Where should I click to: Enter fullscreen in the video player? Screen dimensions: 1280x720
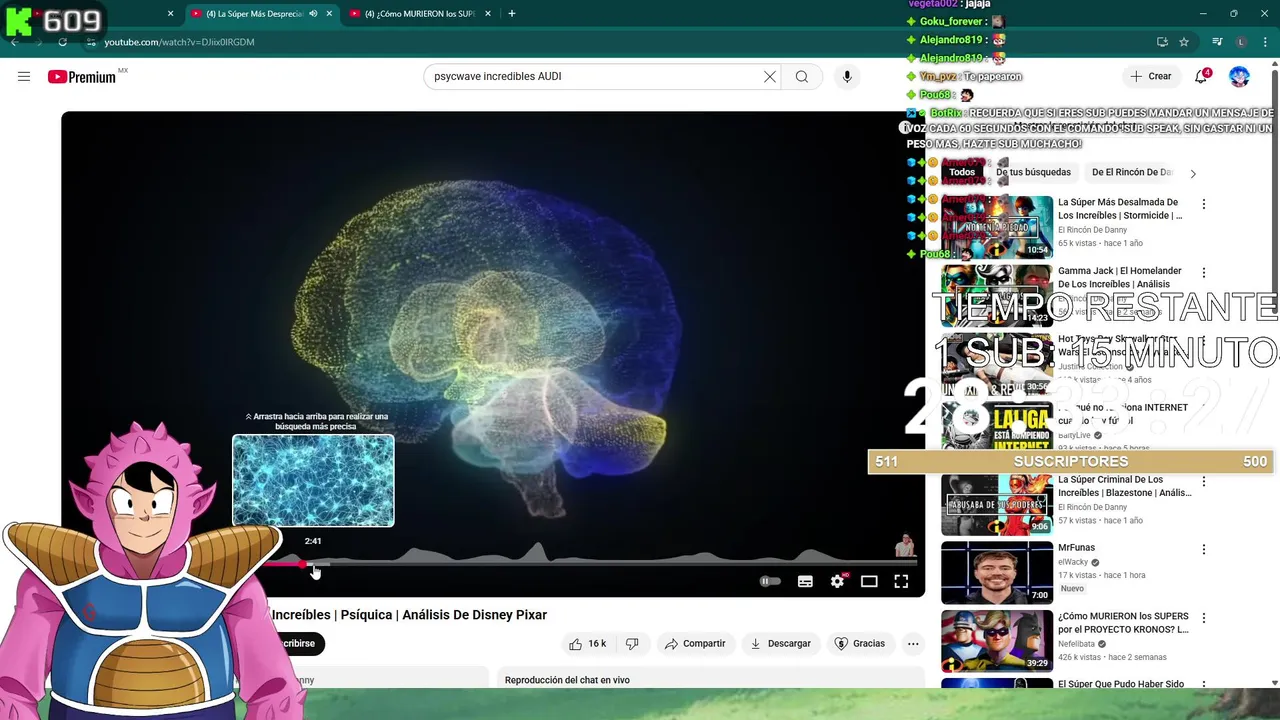(x=901, y=581)
